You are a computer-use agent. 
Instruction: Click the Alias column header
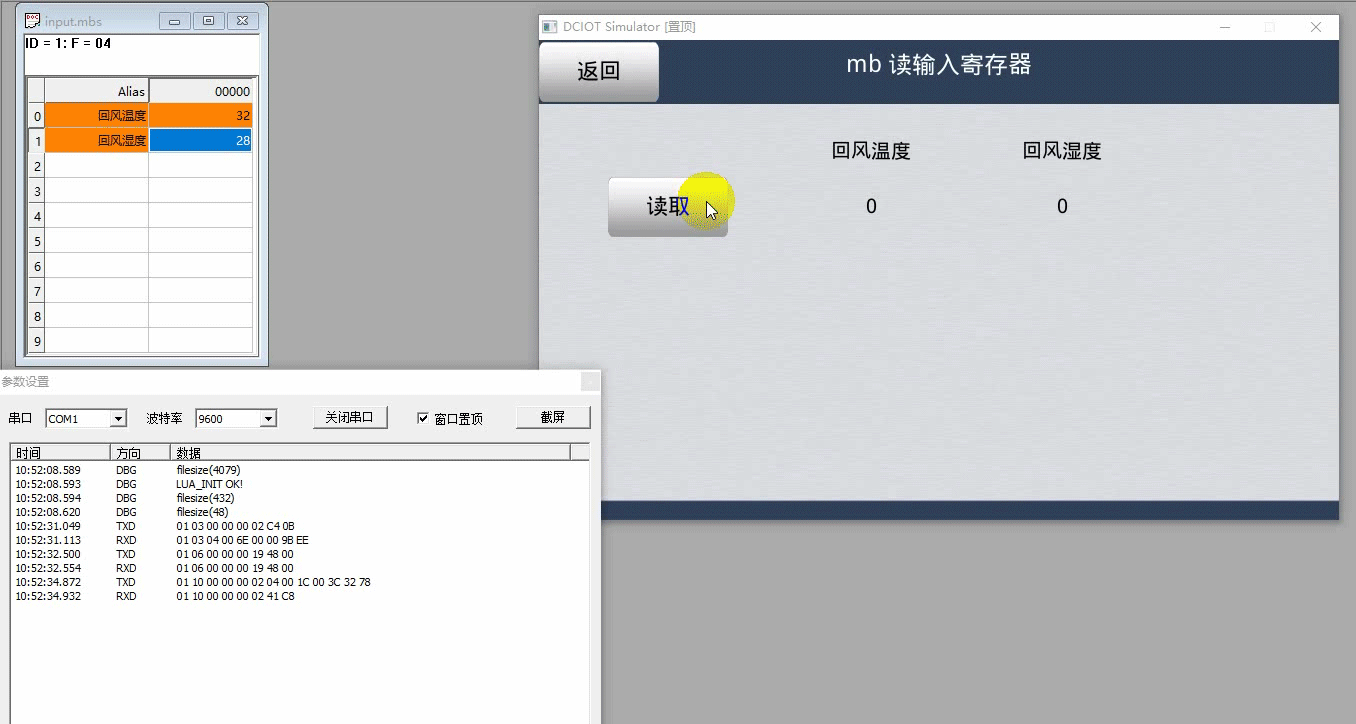click(97, 90)
